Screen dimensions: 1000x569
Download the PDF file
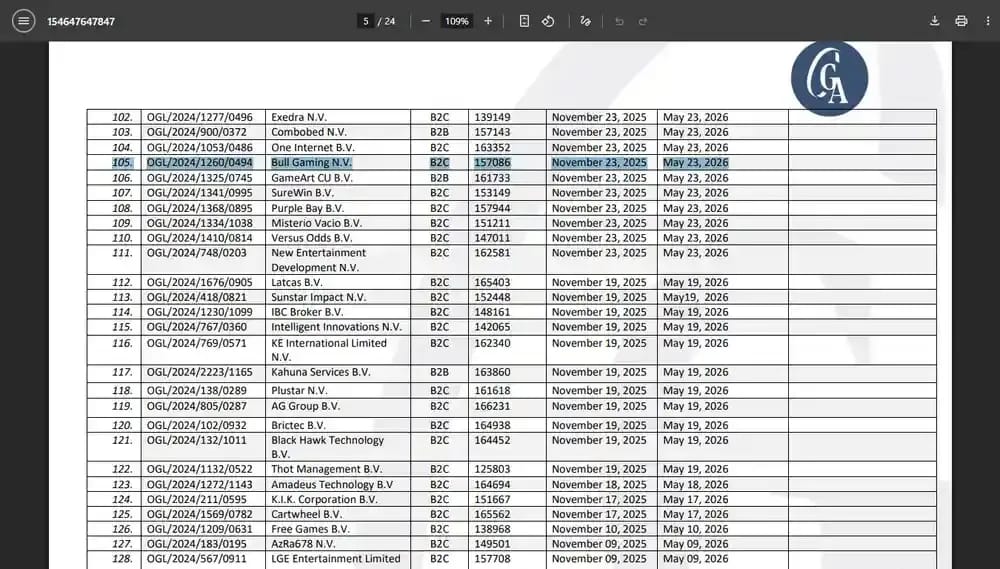pyautogui.click(x=934, y=21)
